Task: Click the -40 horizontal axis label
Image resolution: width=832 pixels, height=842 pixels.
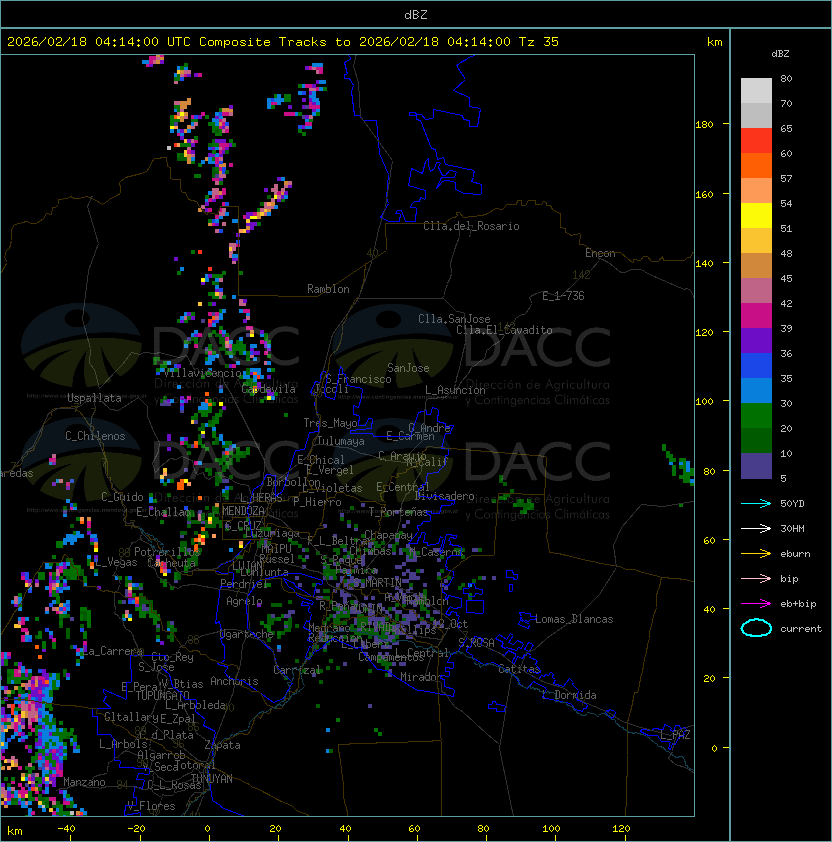Action: click(x=67, y=829)
